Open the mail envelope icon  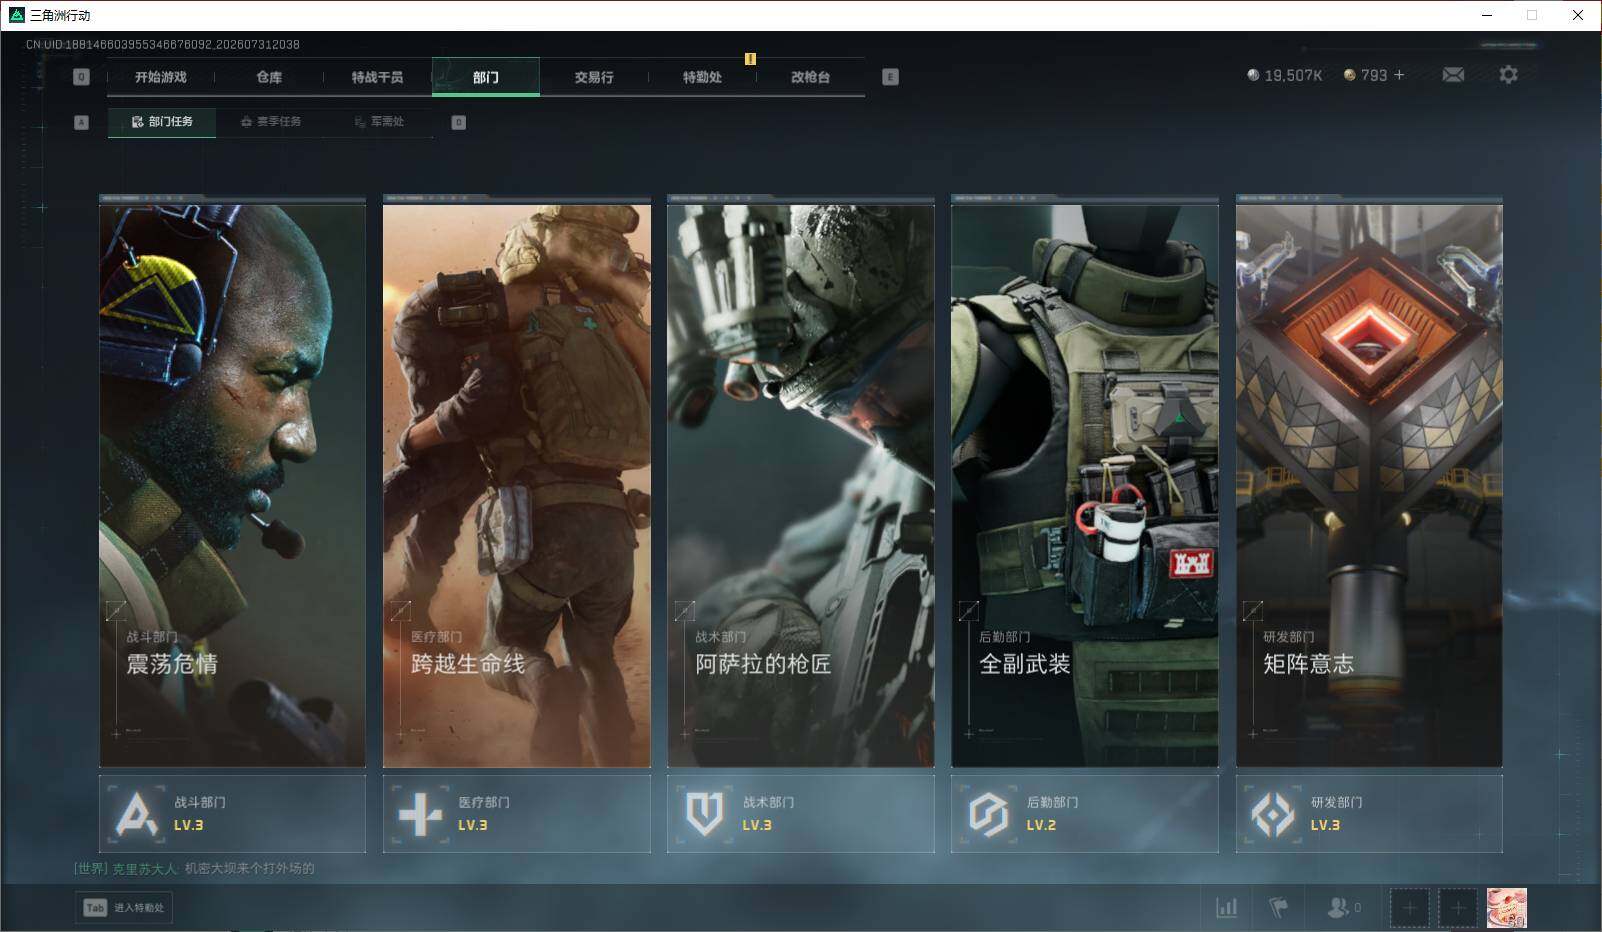click(x=1453, y=75)
